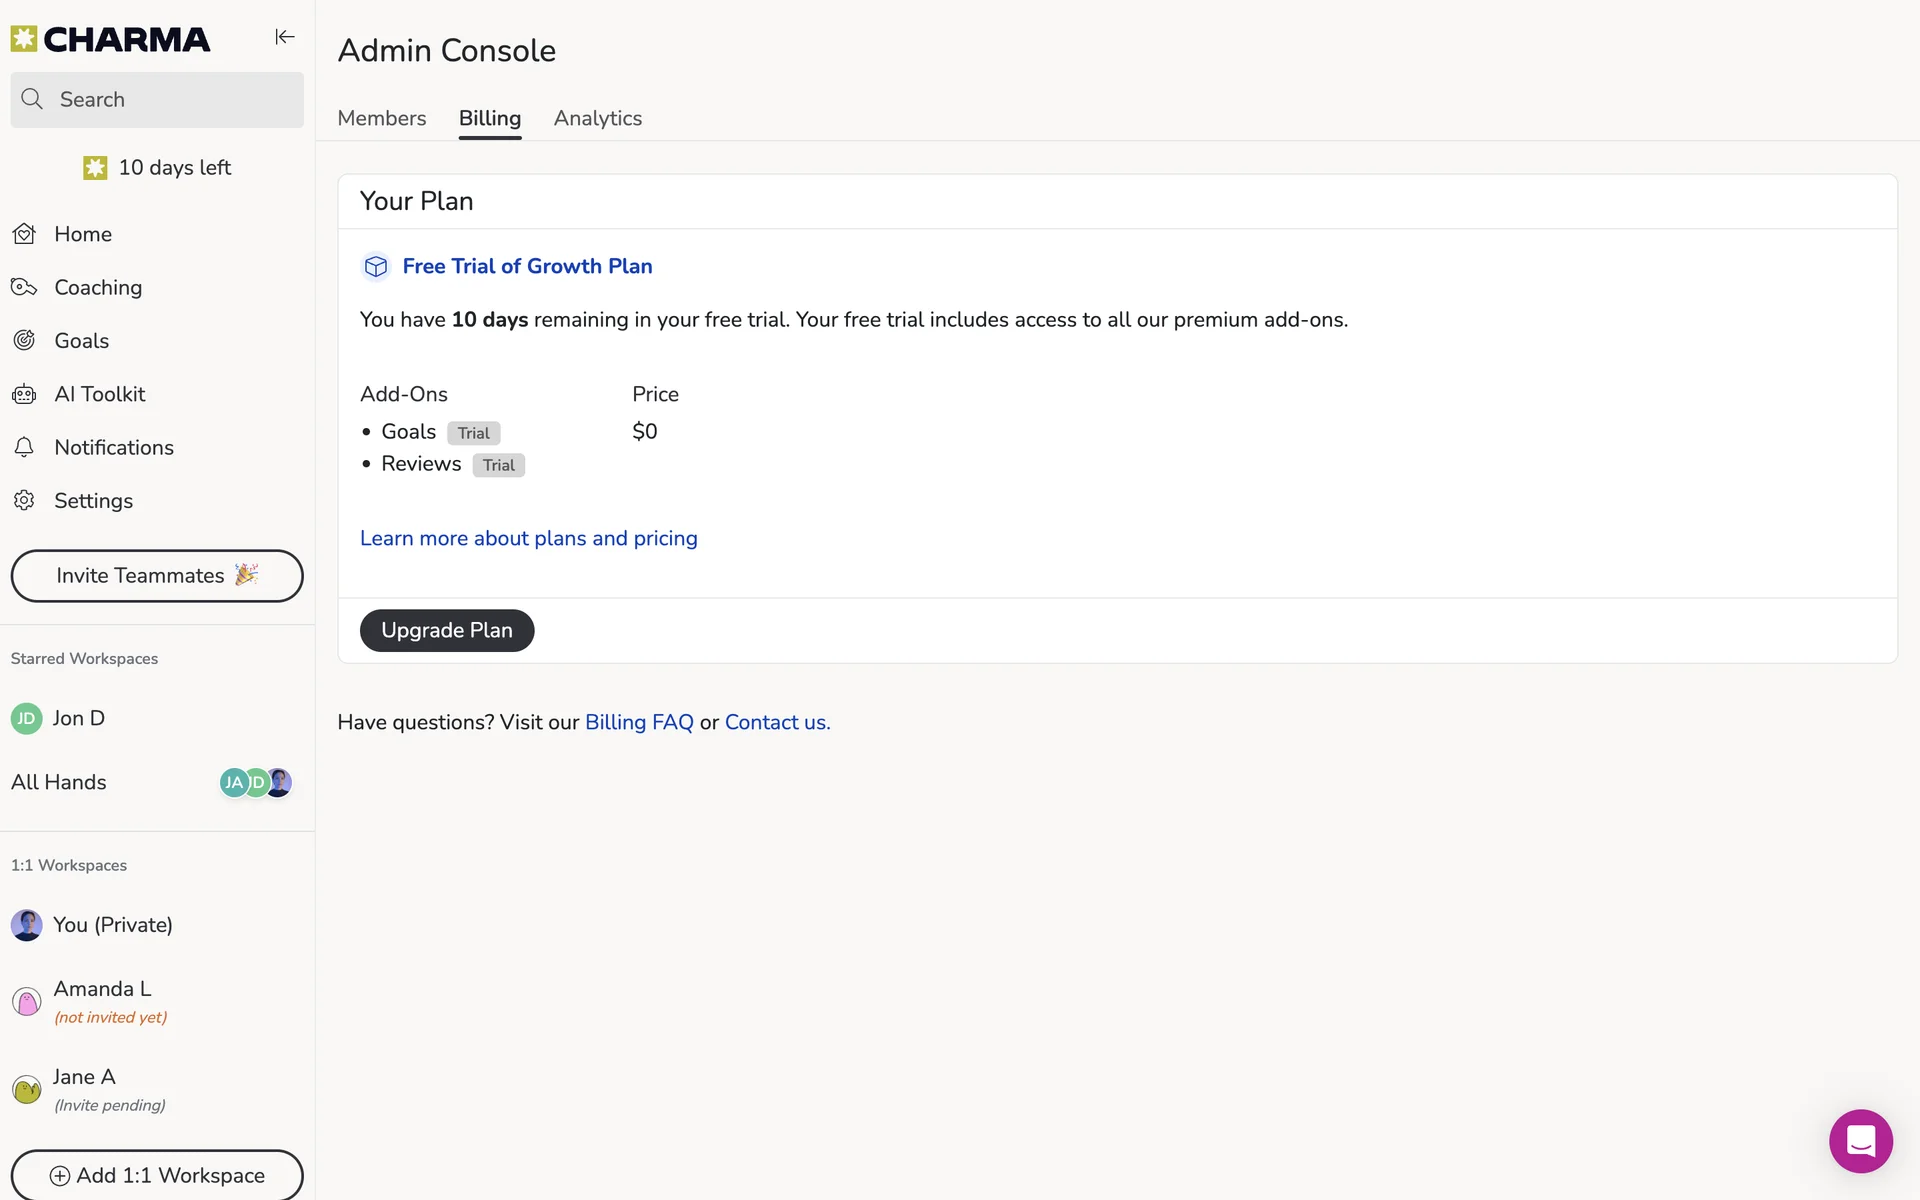Click the Search input field

(x=157, y=100)
